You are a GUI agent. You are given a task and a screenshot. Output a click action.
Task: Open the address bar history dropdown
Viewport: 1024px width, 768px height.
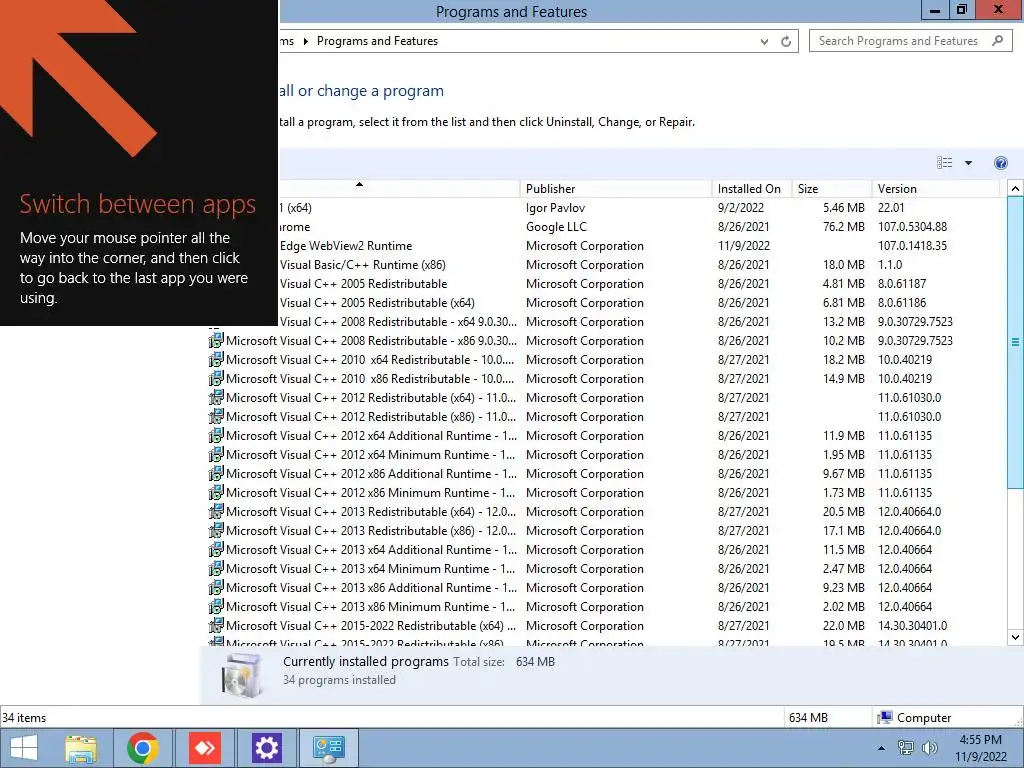[x=764, y=41]
